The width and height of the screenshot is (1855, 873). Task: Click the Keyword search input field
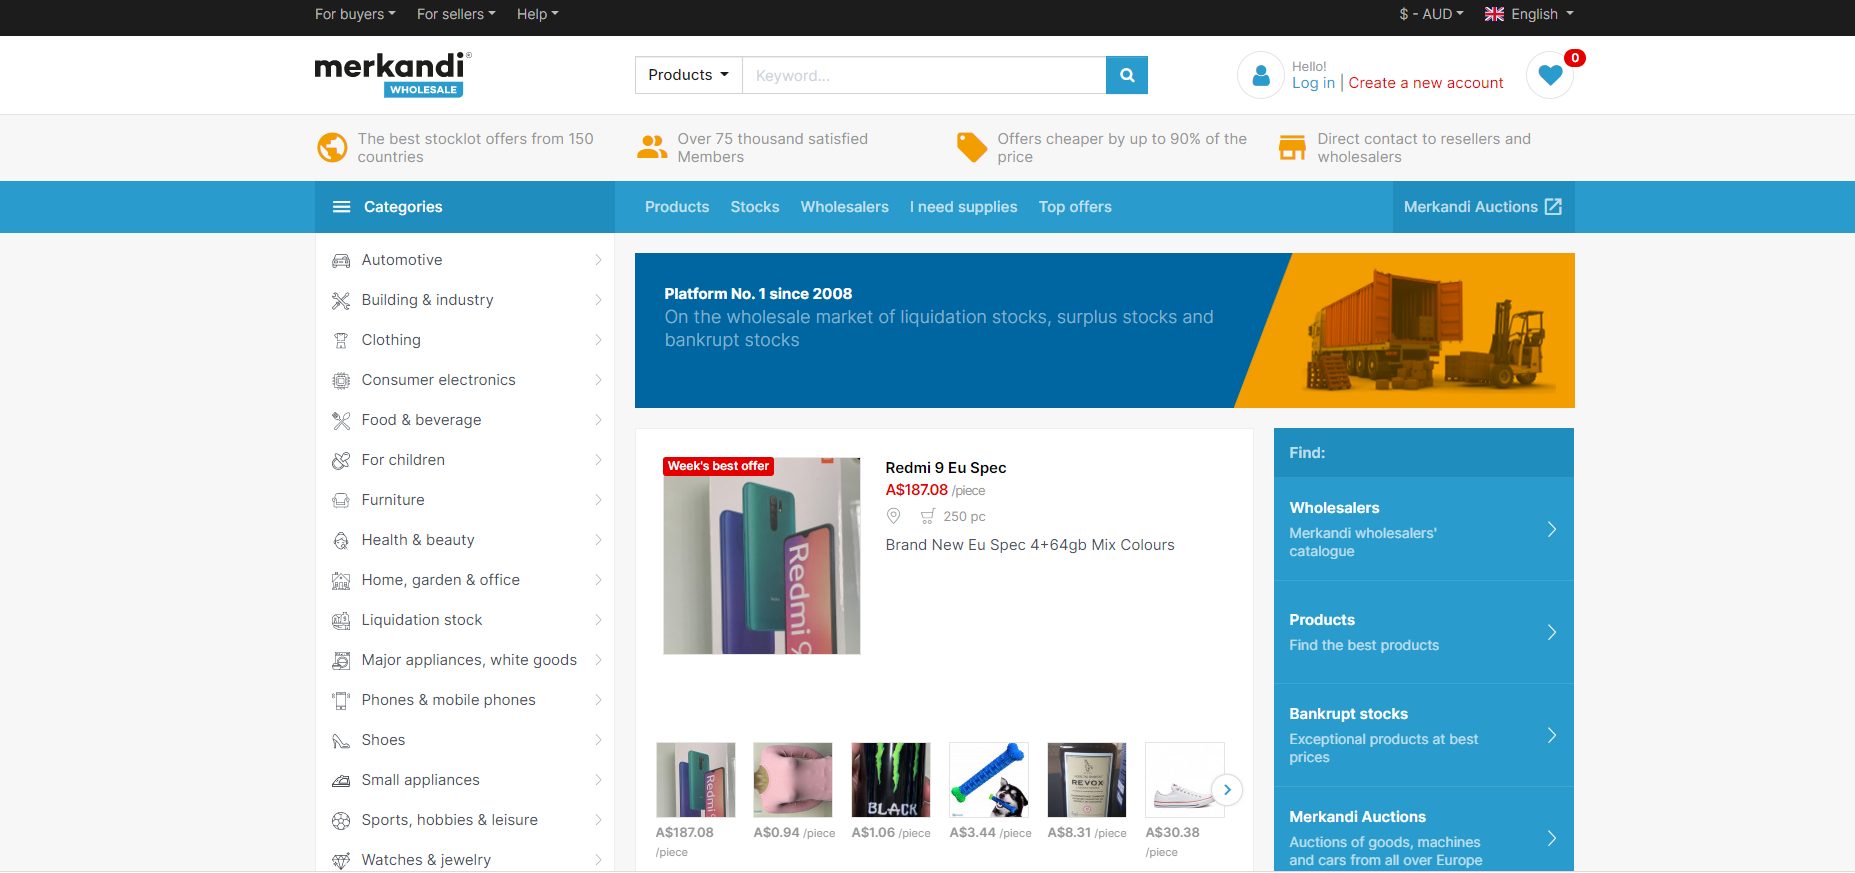click(924, 75)
